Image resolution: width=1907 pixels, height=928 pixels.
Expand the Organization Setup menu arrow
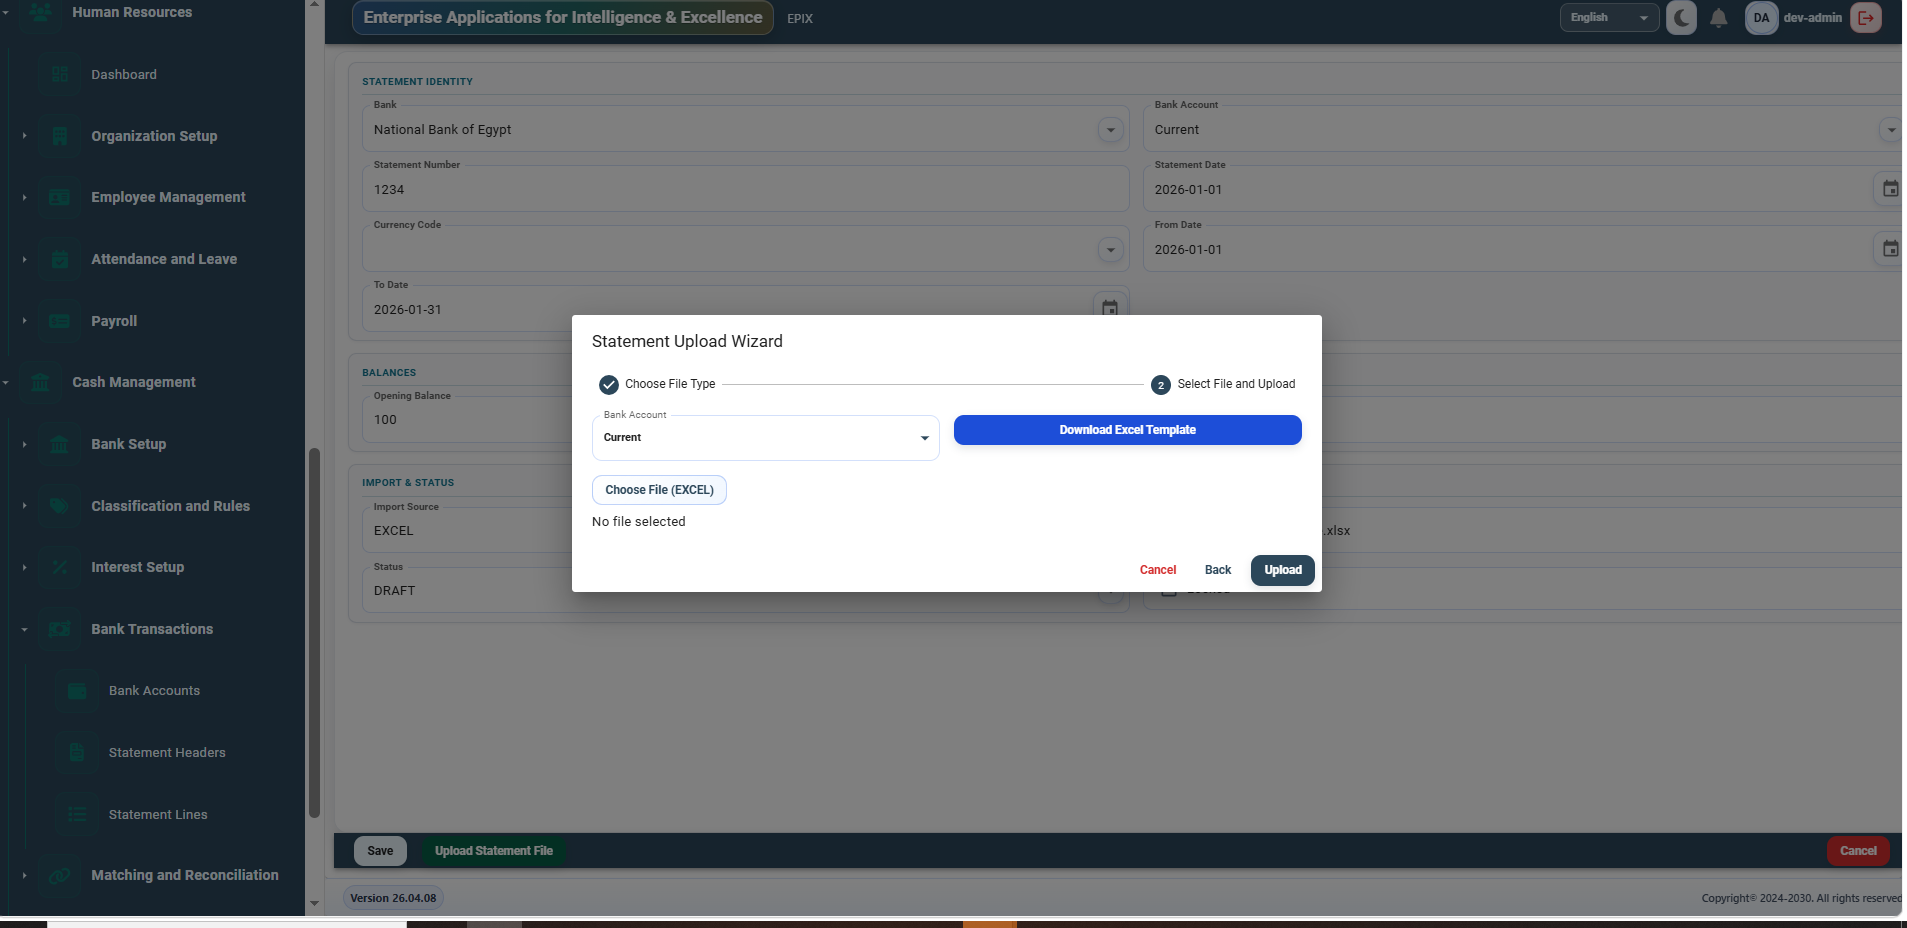pyautogui.click(x=24, y=136)
